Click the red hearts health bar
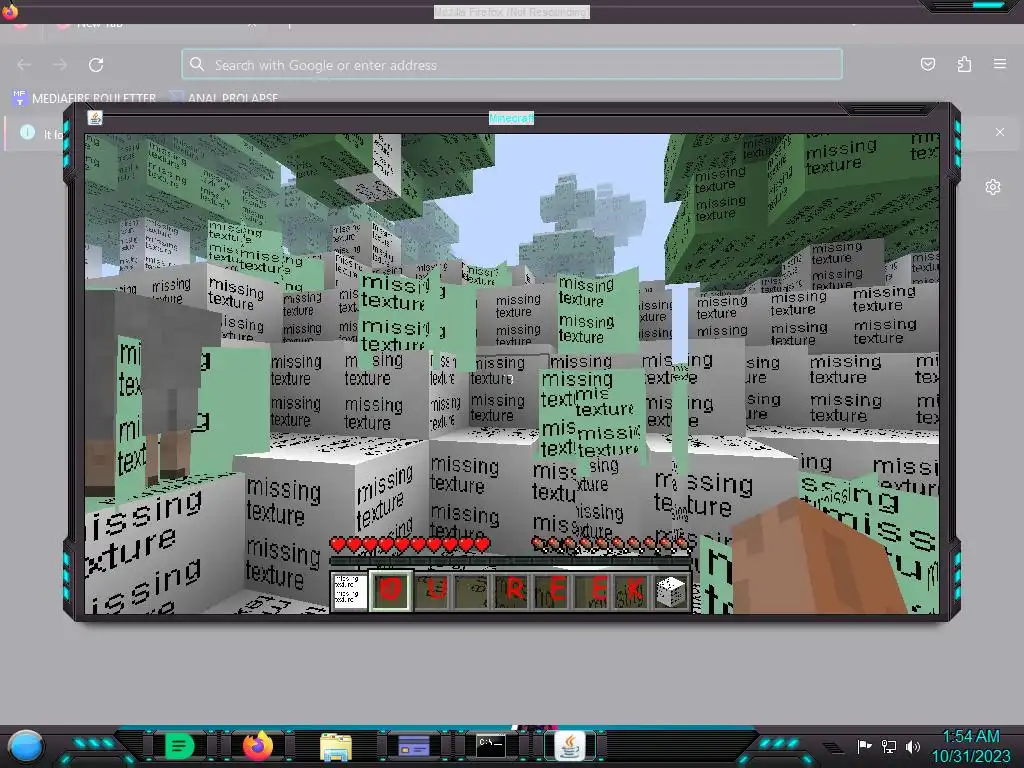Screen dimensions: 1024x768 pyautogui.click(x=409, y=543)
